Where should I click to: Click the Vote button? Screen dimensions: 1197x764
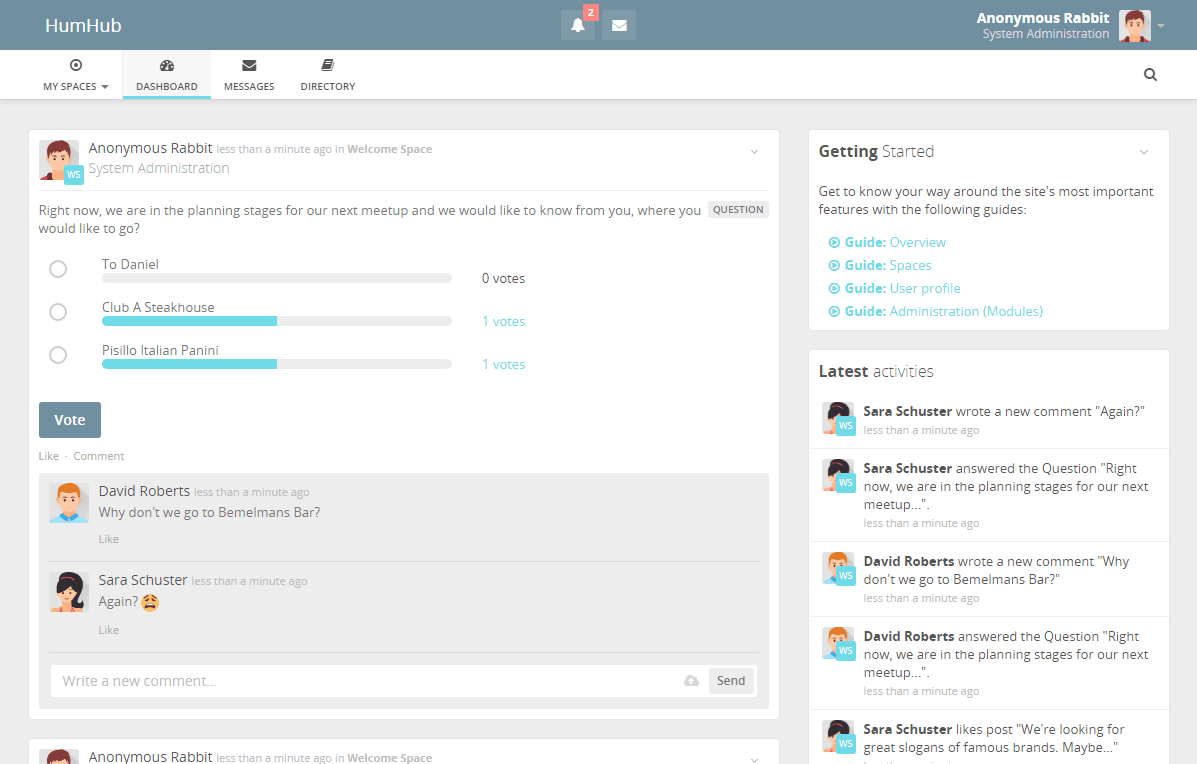pyautogui.click(x=69, y=419)
